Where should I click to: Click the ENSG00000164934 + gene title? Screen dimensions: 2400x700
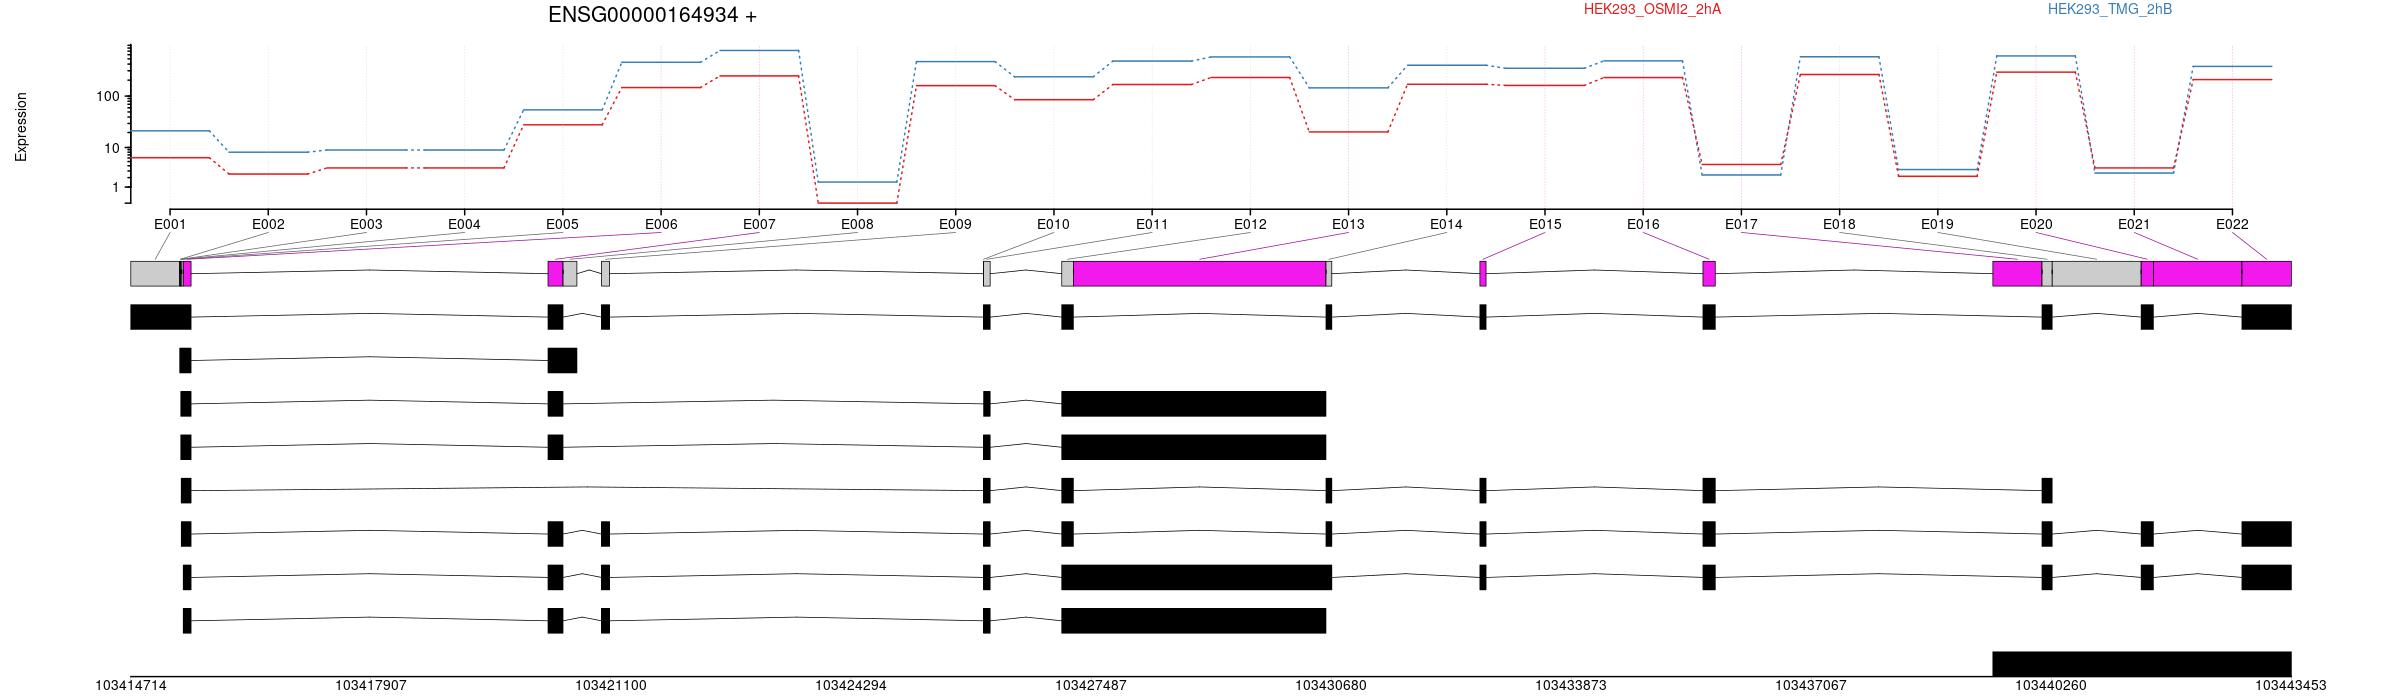[x=652, y=15]
